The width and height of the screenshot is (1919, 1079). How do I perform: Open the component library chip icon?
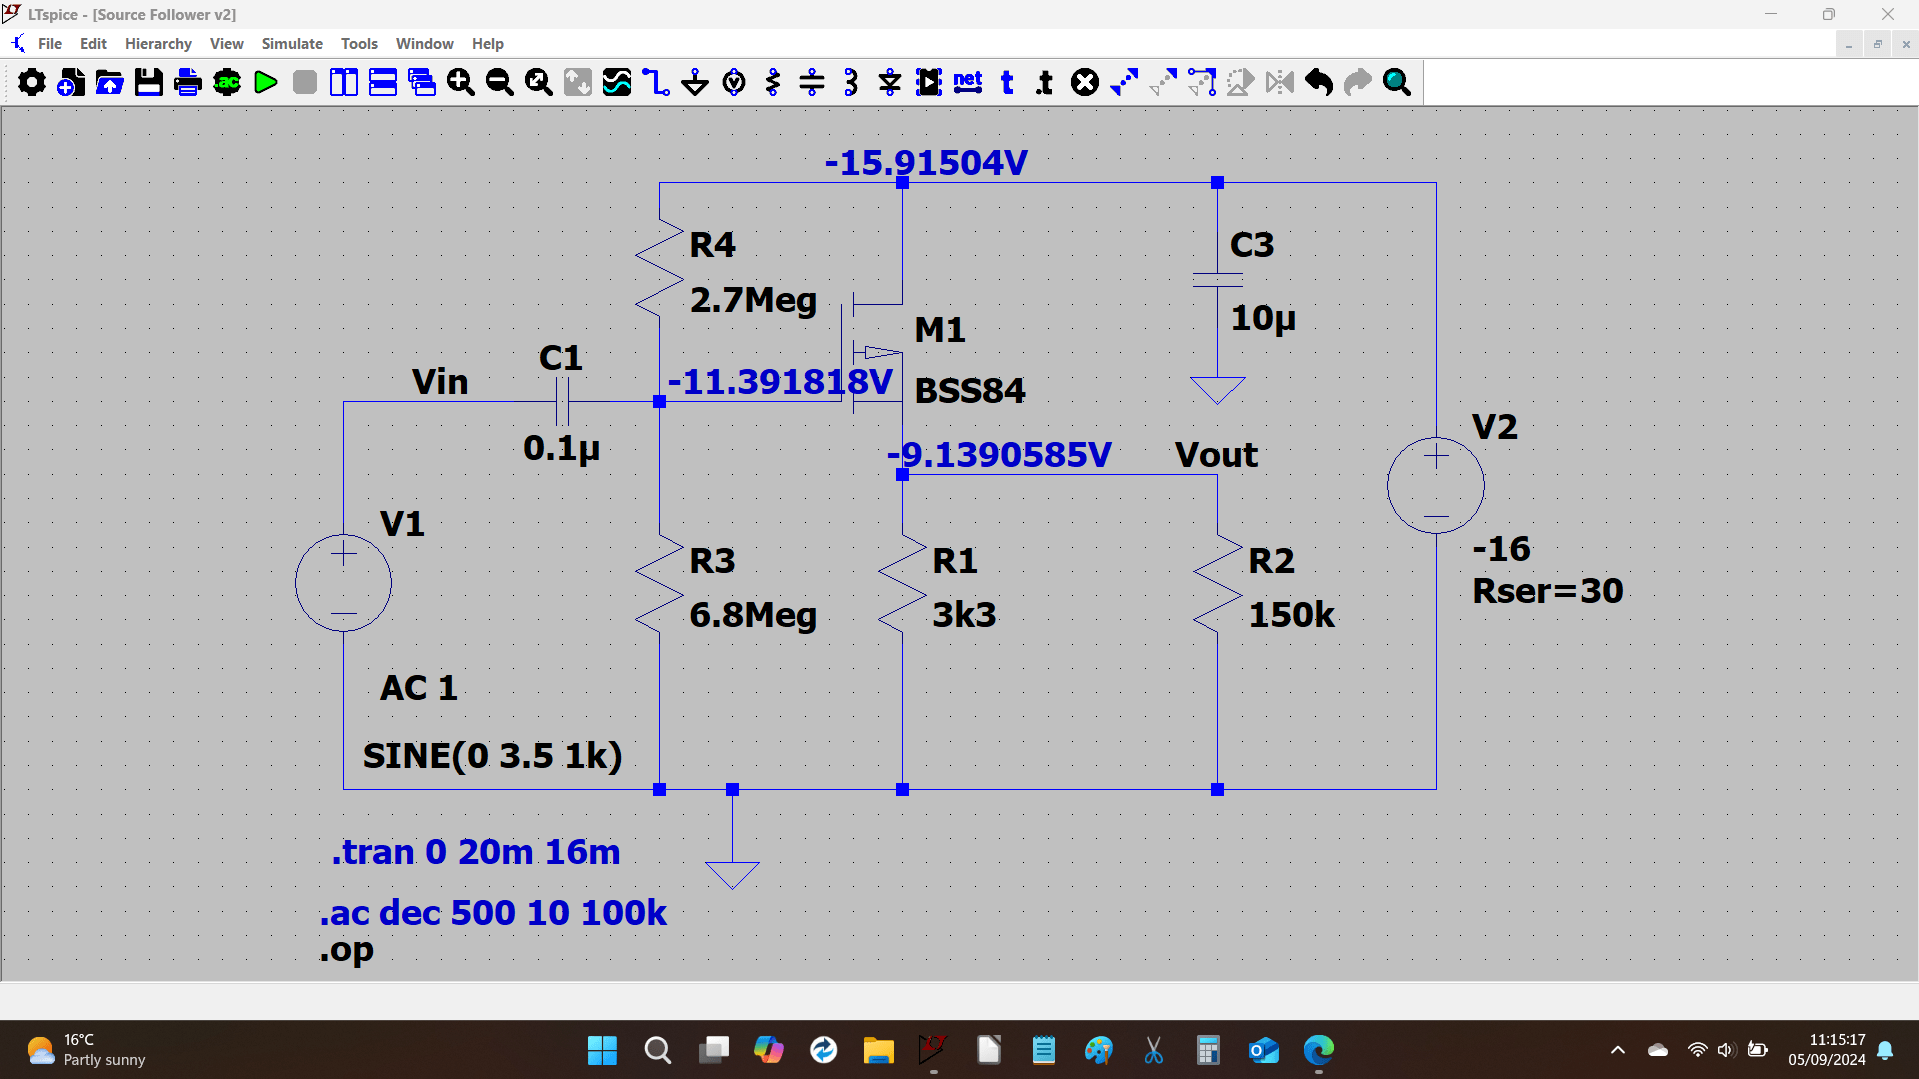[x=929, y=82]
